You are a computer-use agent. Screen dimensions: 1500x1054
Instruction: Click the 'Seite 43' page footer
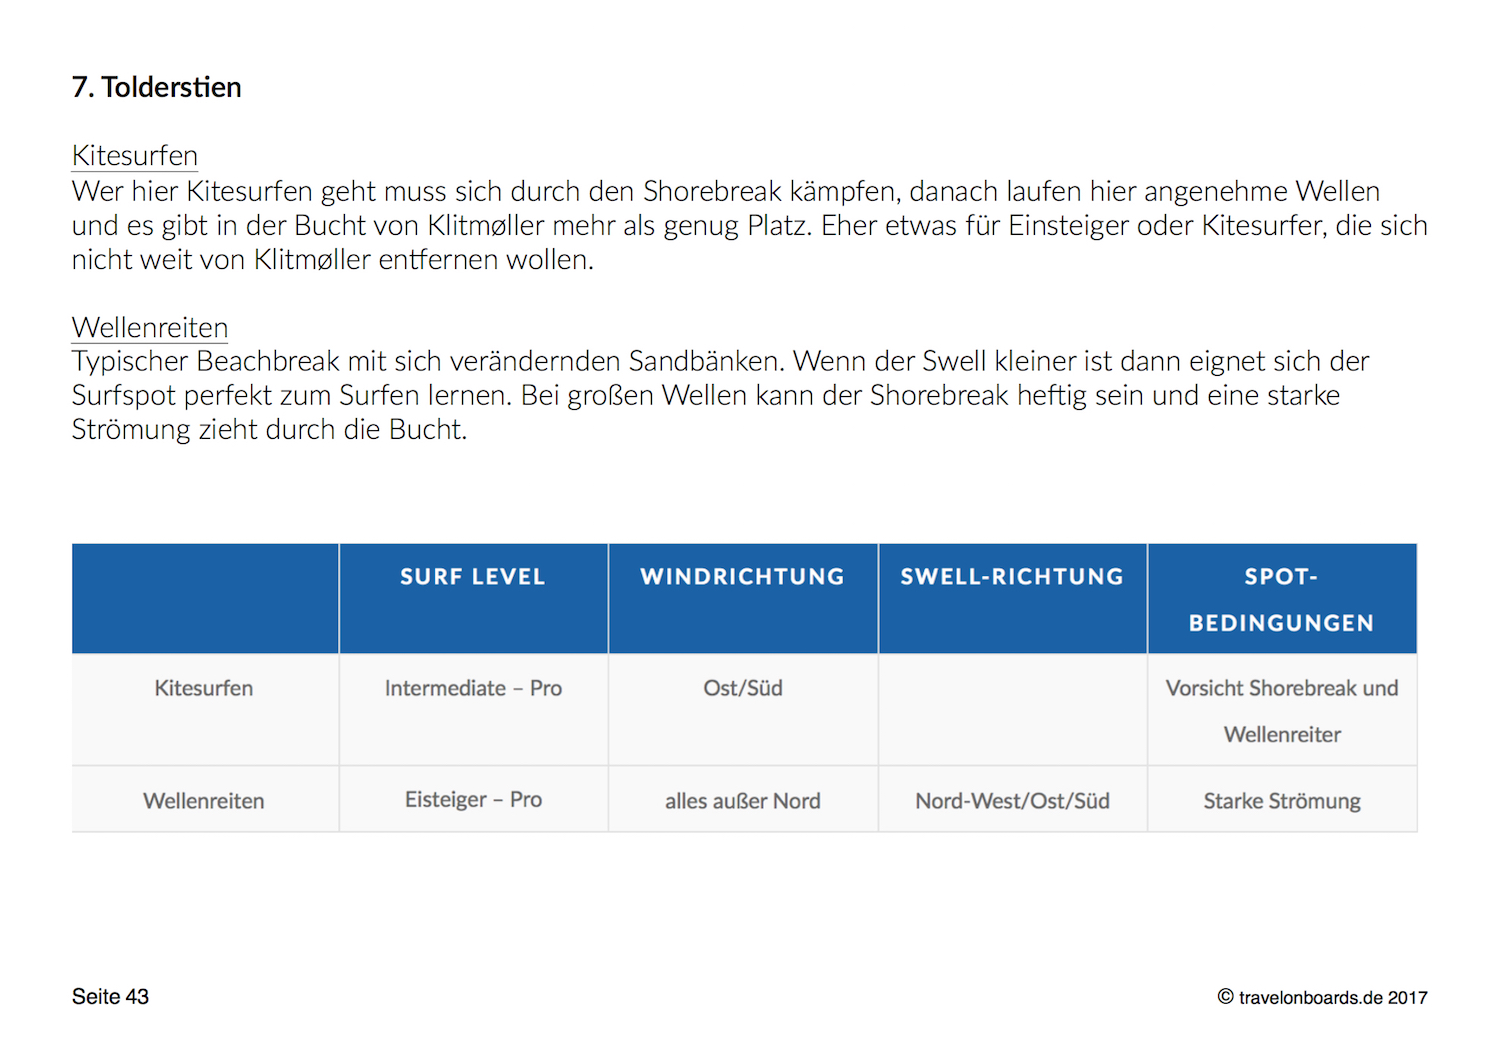coord(110,997)
